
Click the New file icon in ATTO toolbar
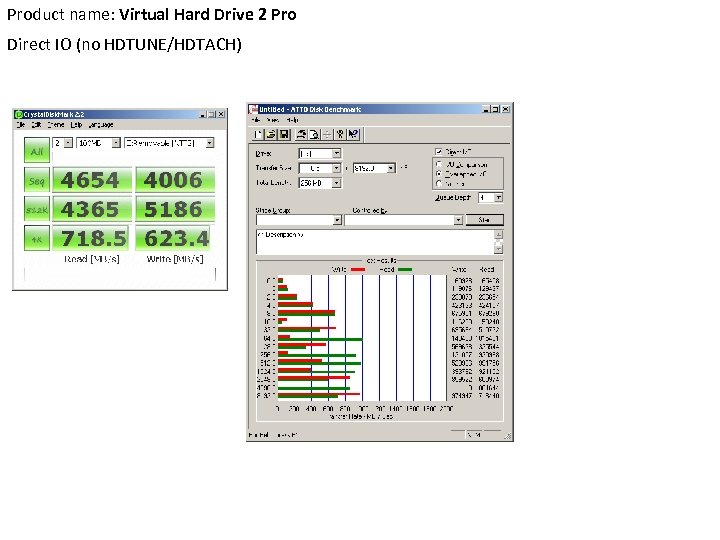point(259,135)
